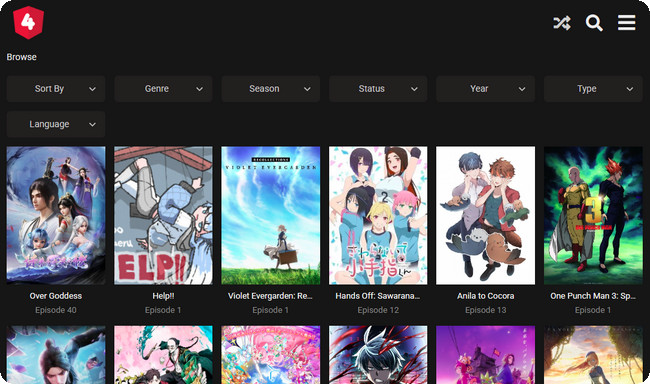The width and height of the screenshot is (650, 384).
Task: Open the Year filter dropdown
Action: tap(485, 89)
